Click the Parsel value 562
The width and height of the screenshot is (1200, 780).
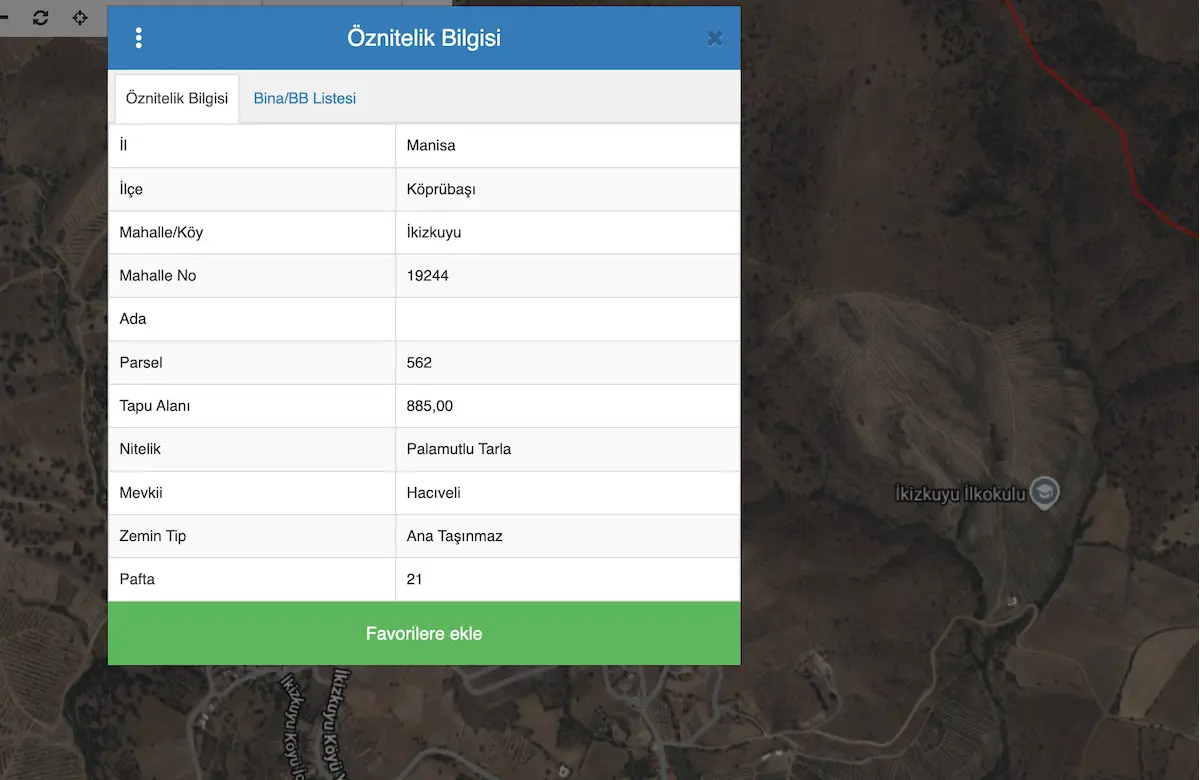pos(420,362)
